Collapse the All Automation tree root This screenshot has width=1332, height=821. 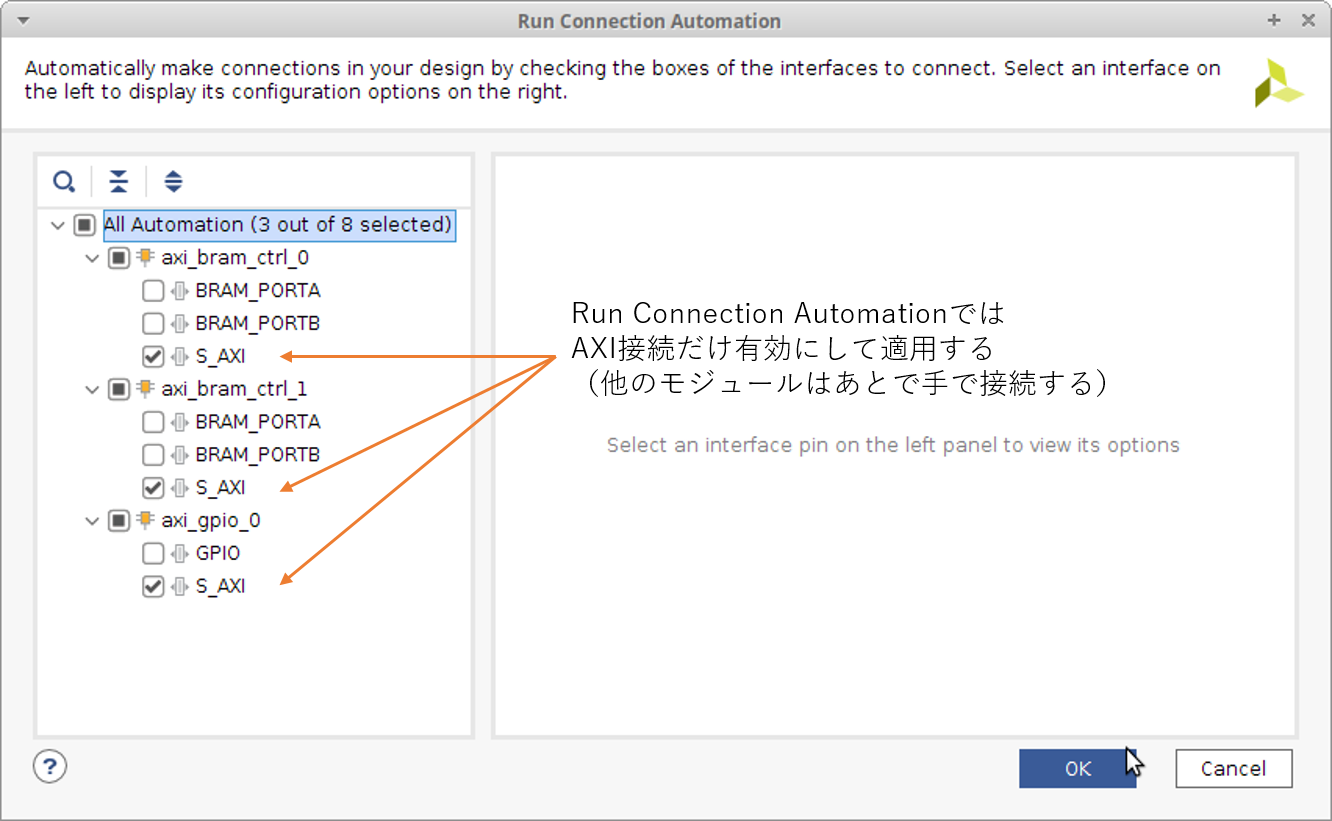tap(58, 226)
